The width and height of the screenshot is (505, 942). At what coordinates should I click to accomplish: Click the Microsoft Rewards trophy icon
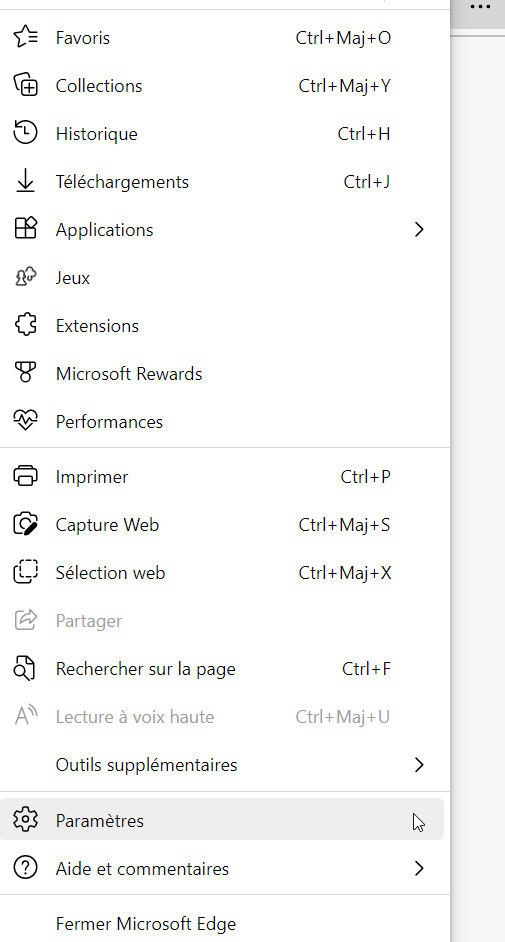(x=25, y=373)
